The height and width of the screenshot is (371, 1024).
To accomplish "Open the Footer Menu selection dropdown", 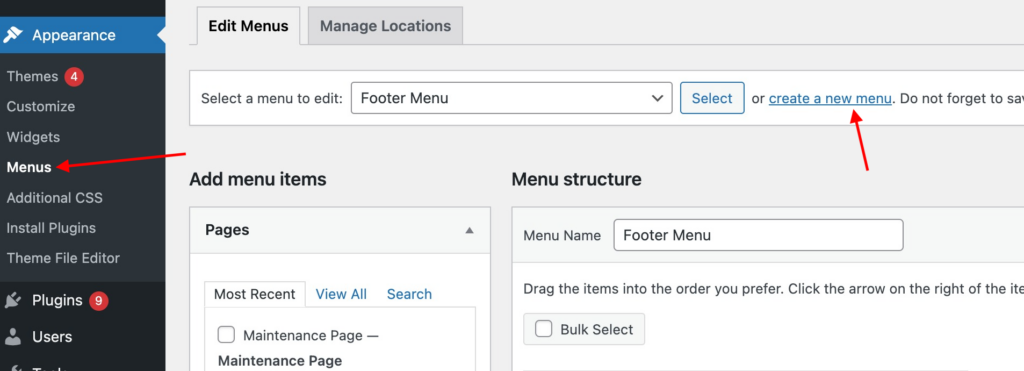I will click(511, 98).
